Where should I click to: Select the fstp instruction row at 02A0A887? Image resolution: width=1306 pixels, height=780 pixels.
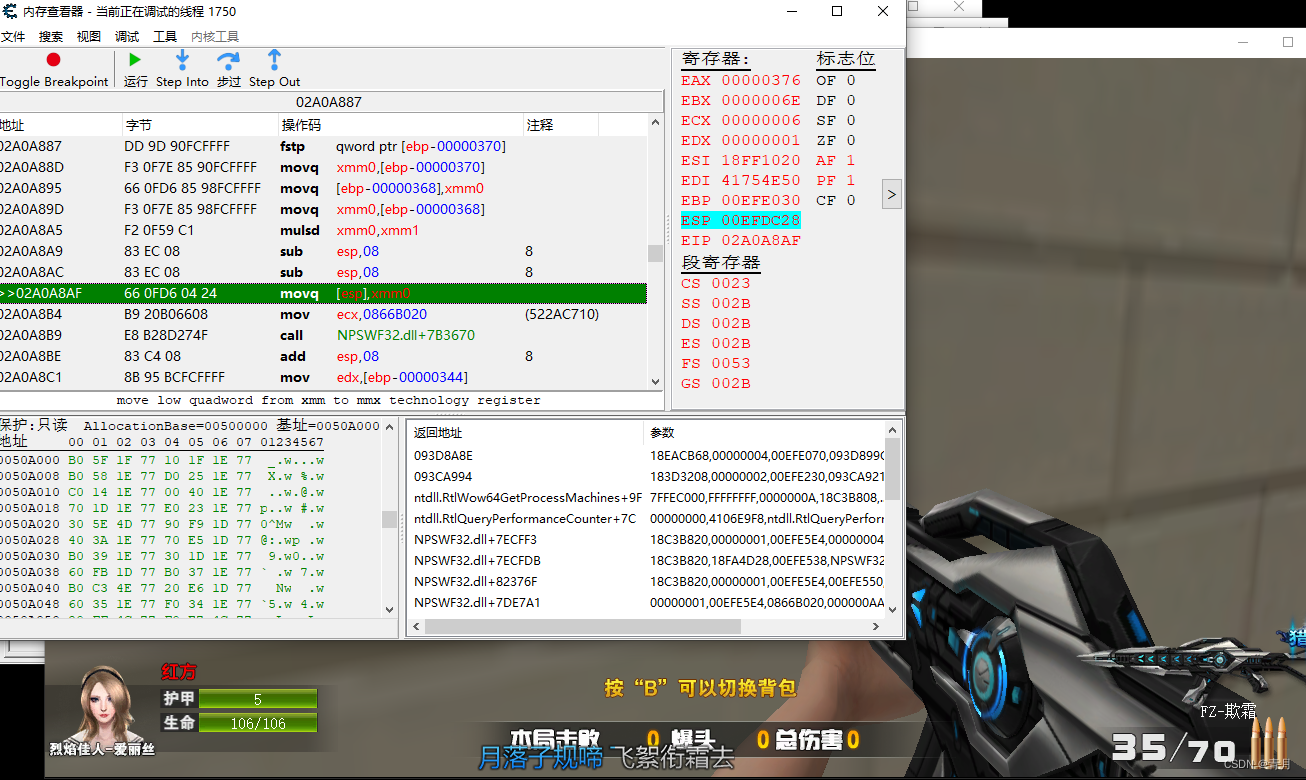(x=324, y=146)
